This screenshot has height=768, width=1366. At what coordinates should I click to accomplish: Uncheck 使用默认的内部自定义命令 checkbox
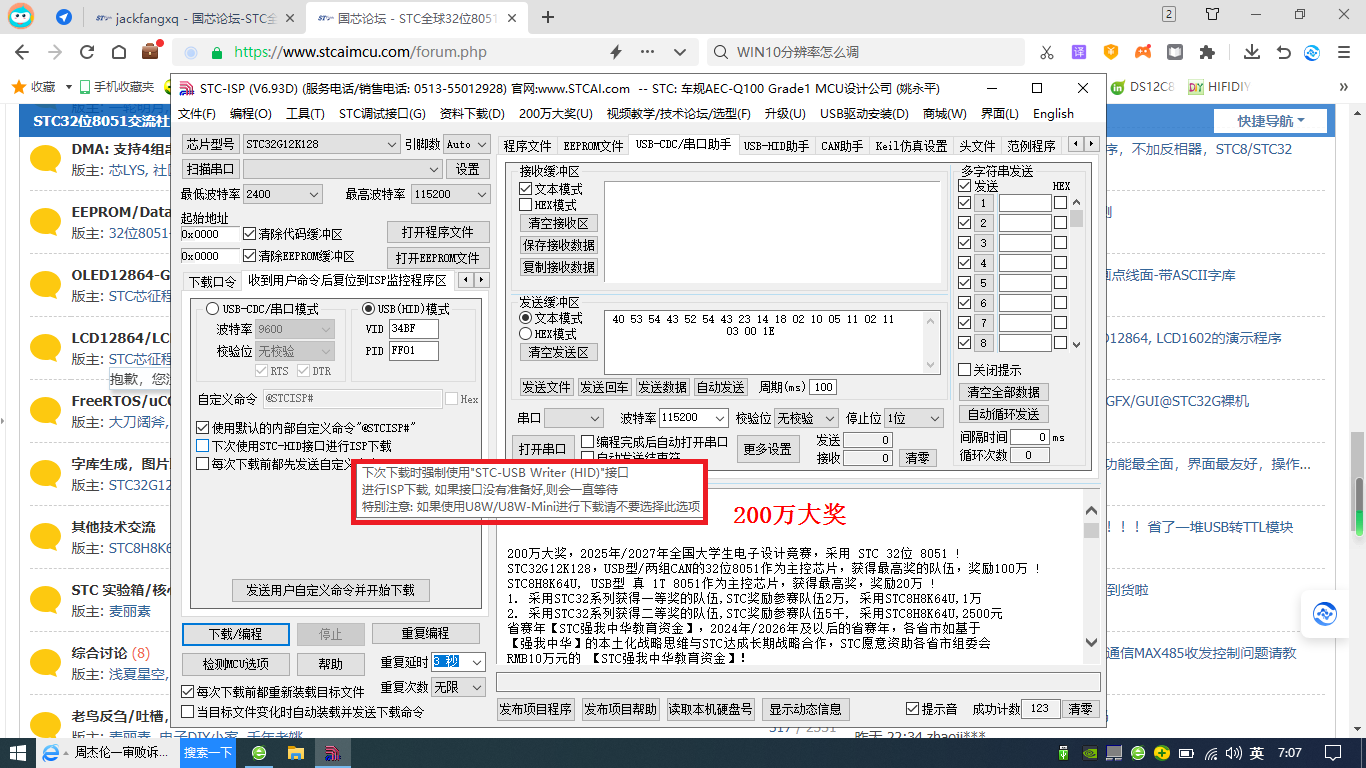(203, 428)
